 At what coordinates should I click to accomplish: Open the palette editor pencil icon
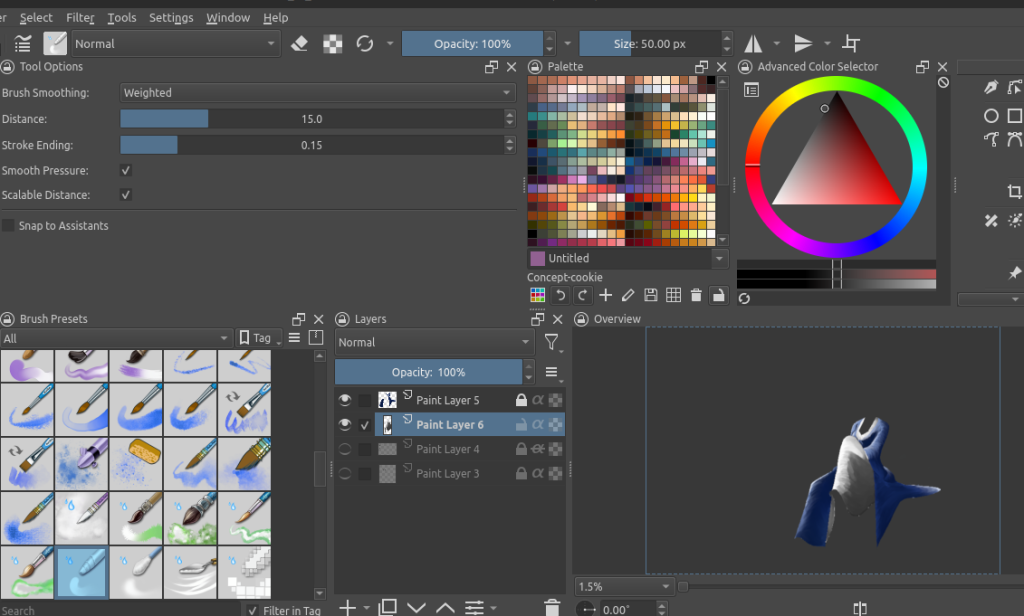[628, 294]
